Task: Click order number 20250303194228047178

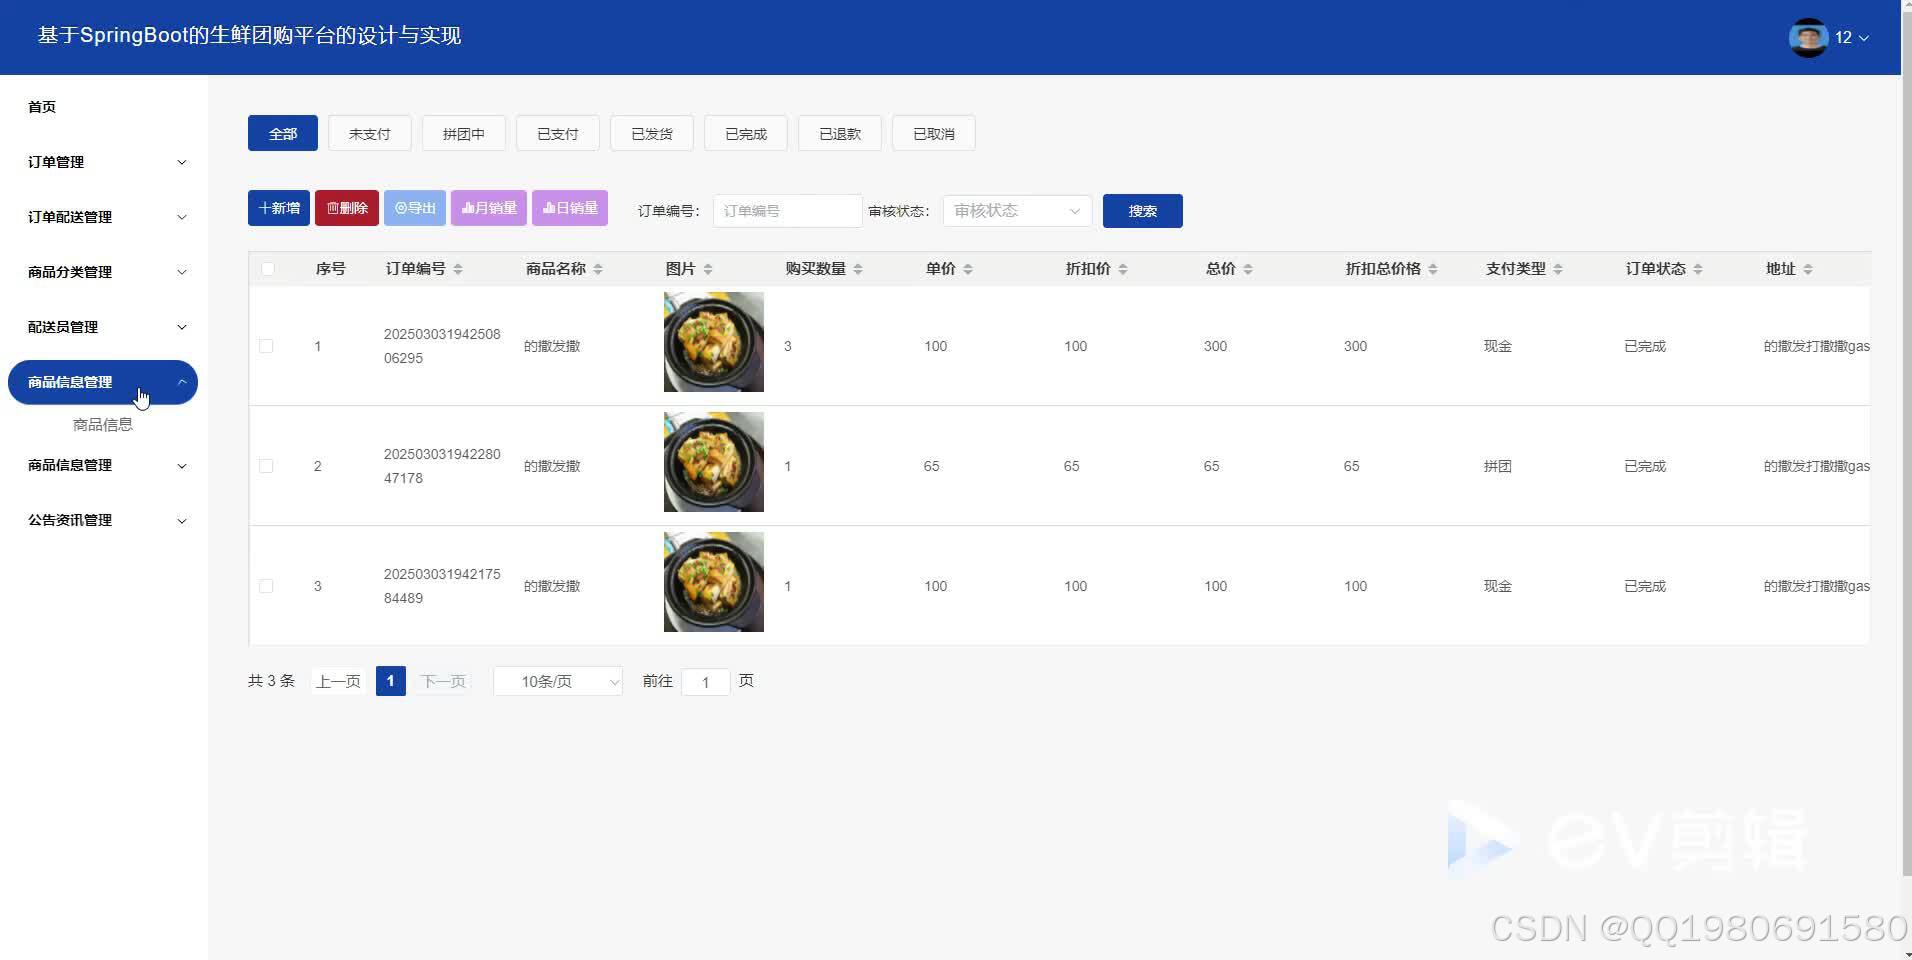Action: pos(442,466)
